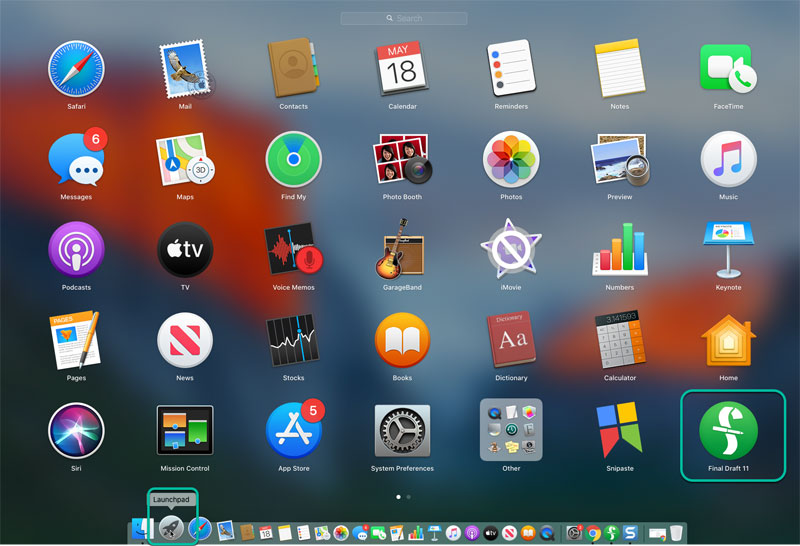Open Podcasts in Launchpad grid
The width and height of the screenshot is (800, 546).
(77, 250)
